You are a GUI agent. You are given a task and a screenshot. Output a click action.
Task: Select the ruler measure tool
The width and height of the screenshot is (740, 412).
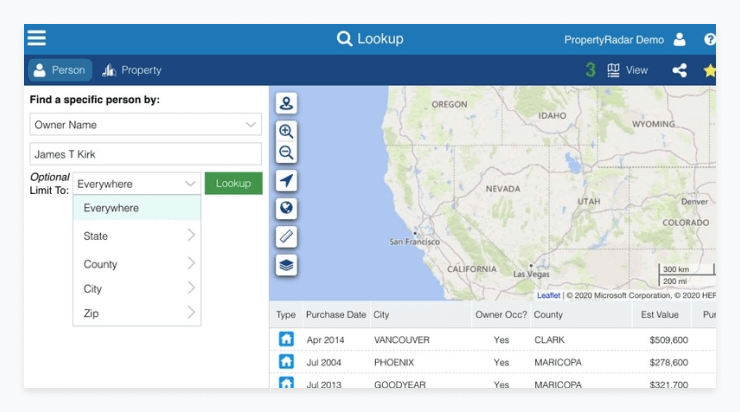coord(287,237)
